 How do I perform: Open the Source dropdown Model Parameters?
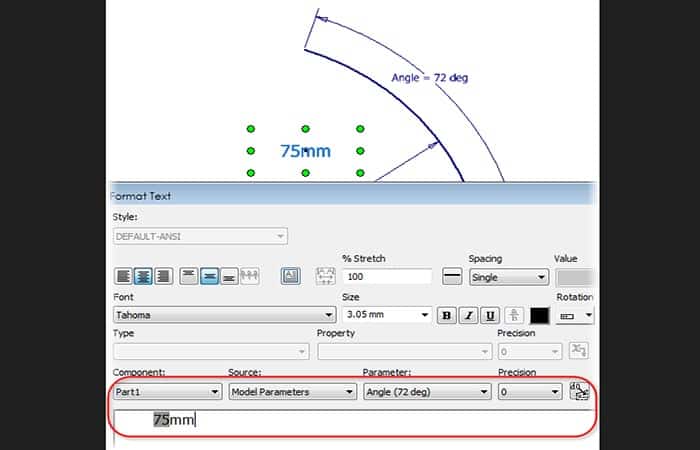(x=292, y=392)
